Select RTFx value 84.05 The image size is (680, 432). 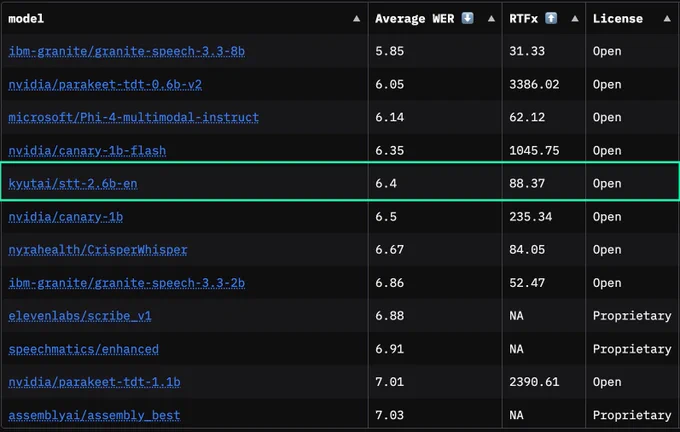pyautogui.click(x=527, y=250)
